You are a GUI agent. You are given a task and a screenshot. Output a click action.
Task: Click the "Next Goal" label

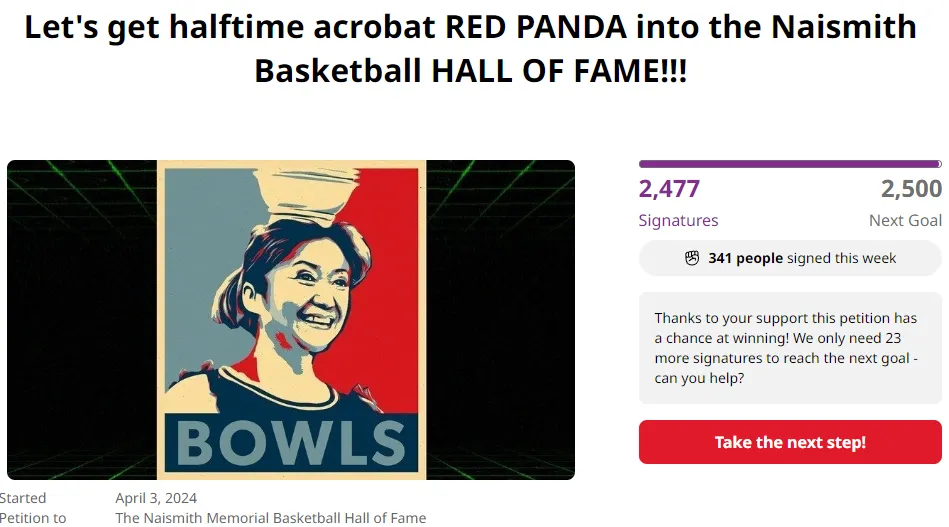point(905,220)
